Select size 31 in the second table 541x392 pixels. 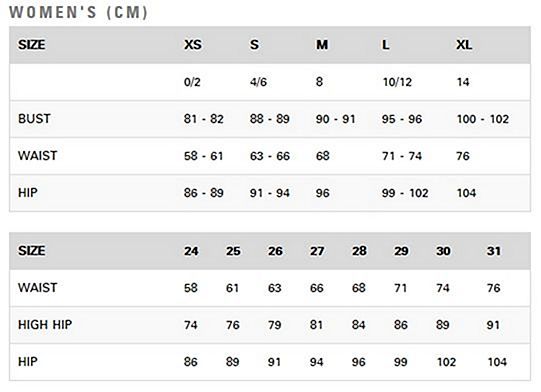tap(494, 251)
